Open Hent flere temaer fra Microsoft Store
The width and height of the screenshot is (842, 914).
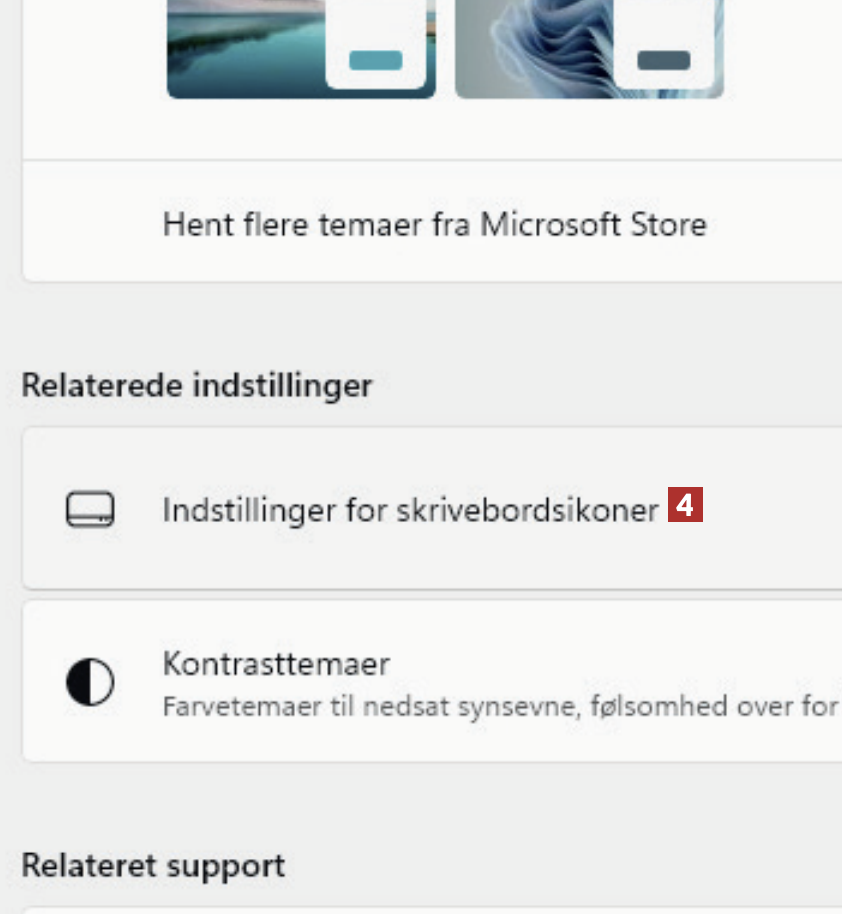click(434, 224)
